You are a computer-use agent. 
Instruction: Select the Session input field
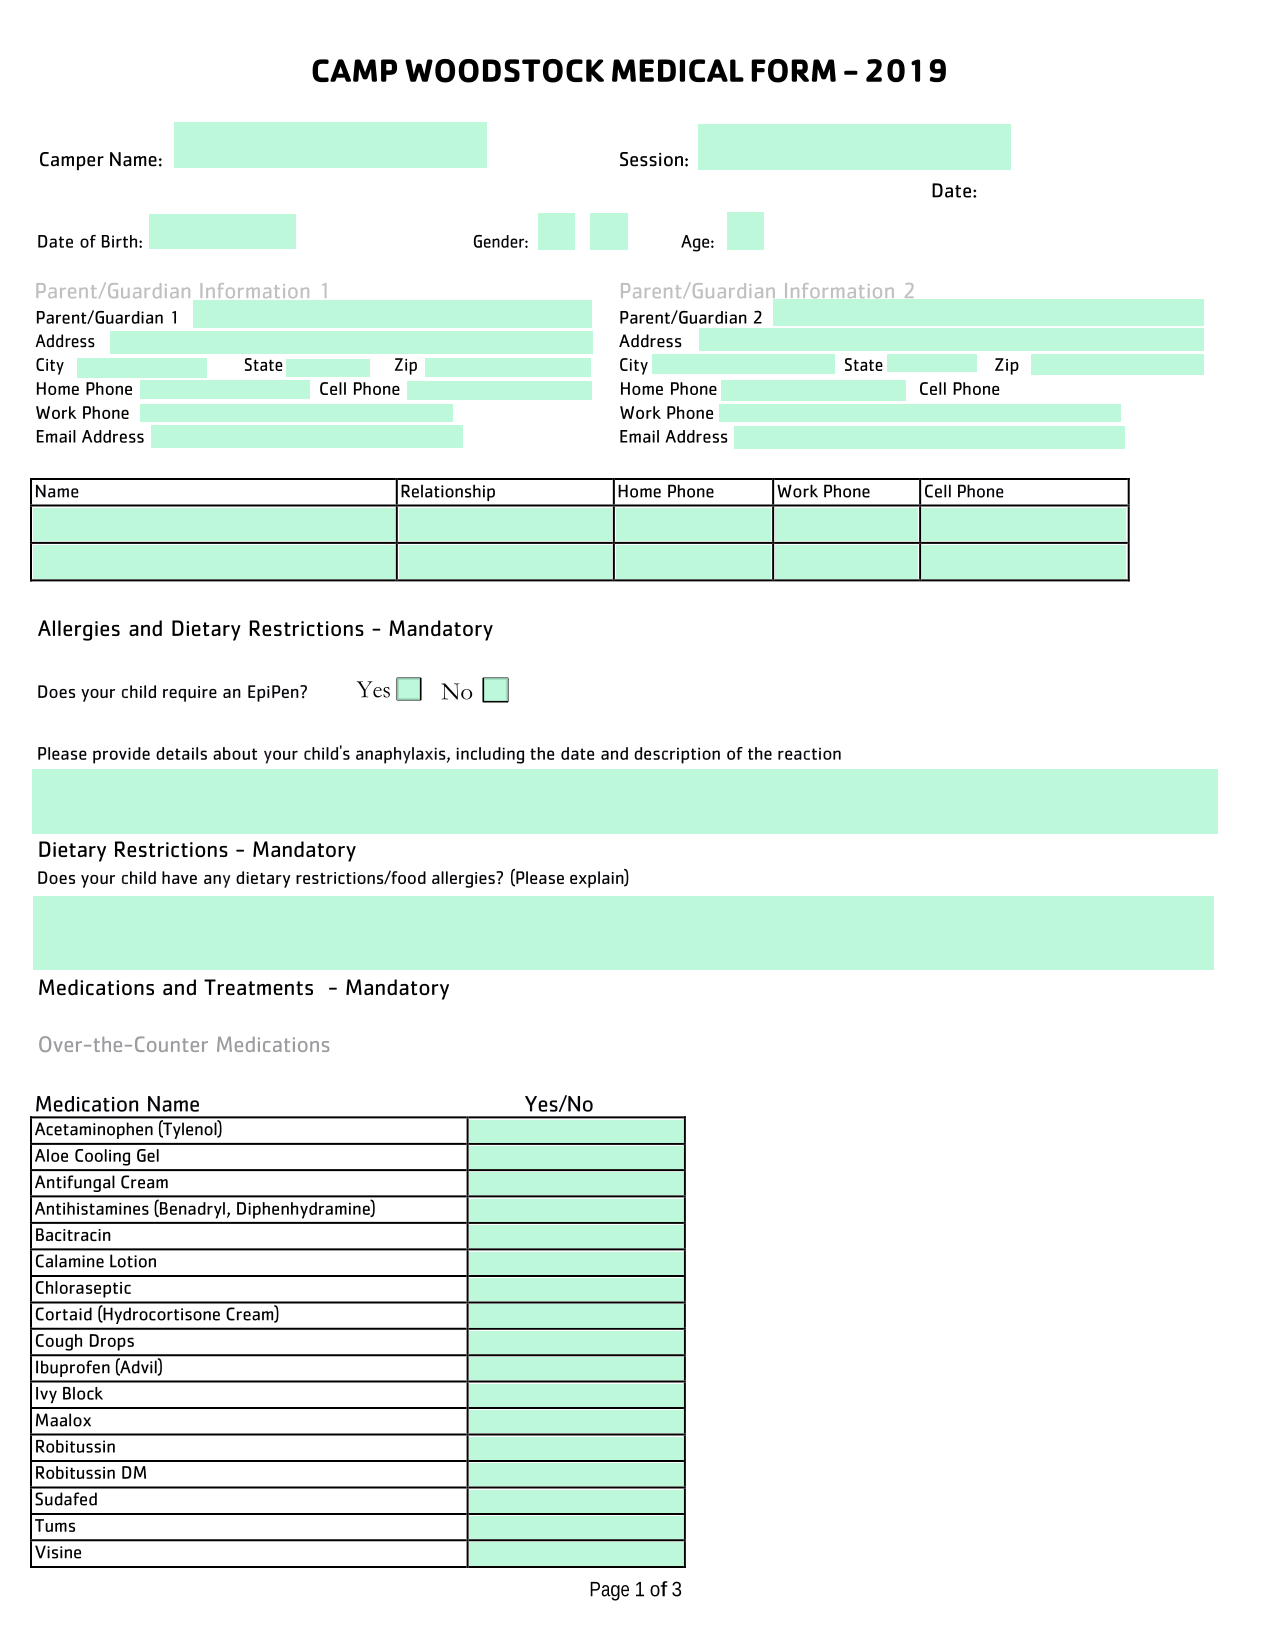[x=854, y=147]
